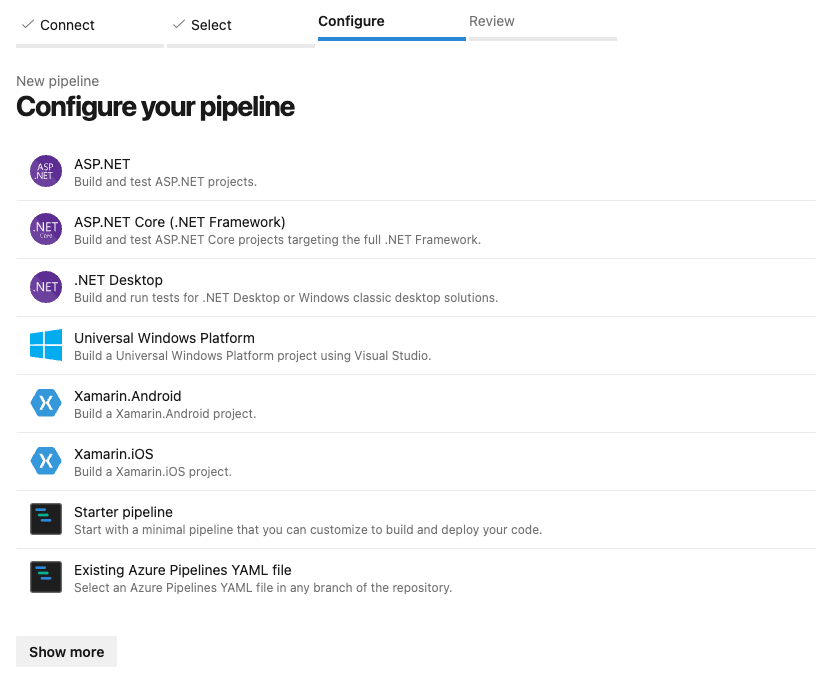The height and width of the screenshot is (689, 836).
Task: Click description about Windows classic desktop solutions
Action: [286, 298]
